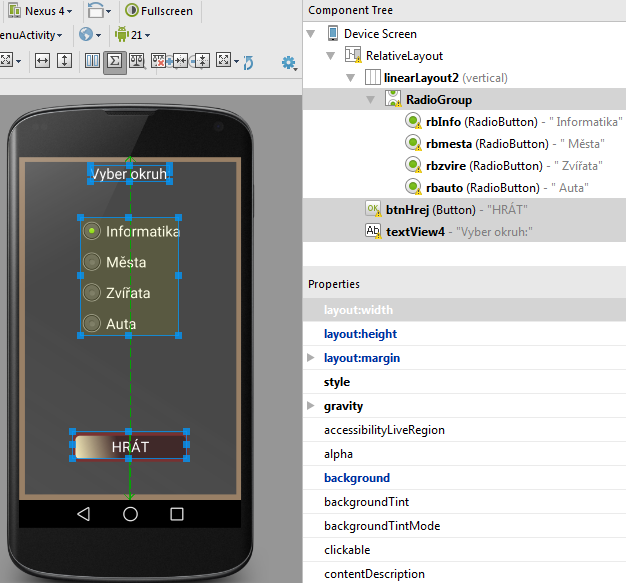Select rbauto RadioButton in component tree

pos(507,188)
